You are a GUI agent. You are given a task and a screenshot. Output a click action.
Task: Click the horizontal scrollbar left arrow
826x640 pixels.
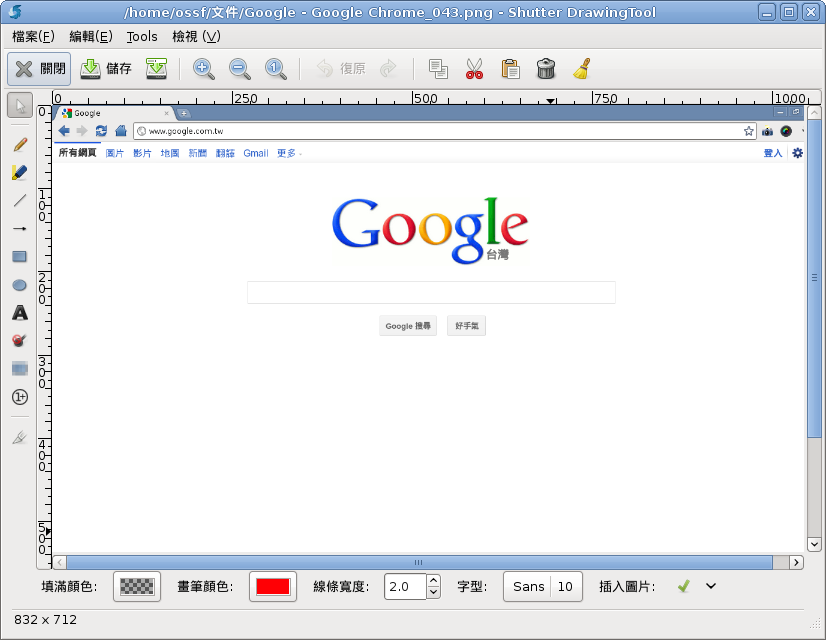[60, 562]
